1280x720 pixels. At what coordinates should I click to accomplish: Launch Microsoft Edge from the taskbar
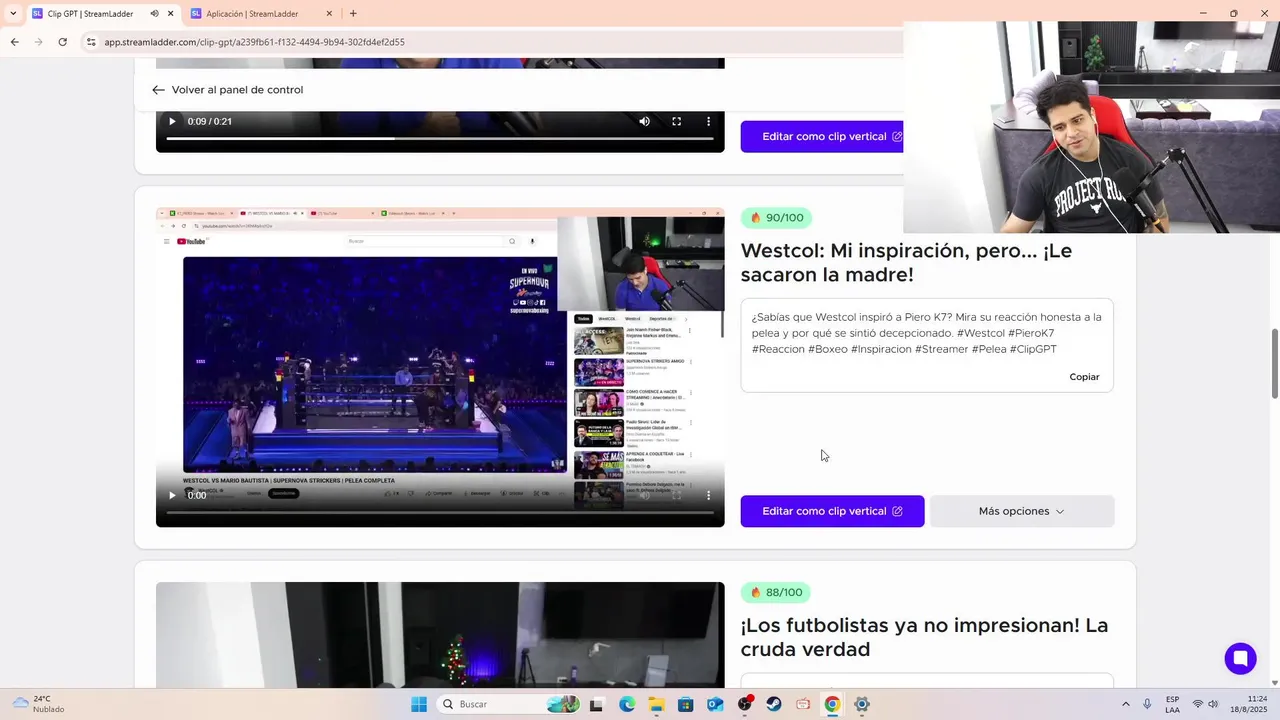coord(627,704)
